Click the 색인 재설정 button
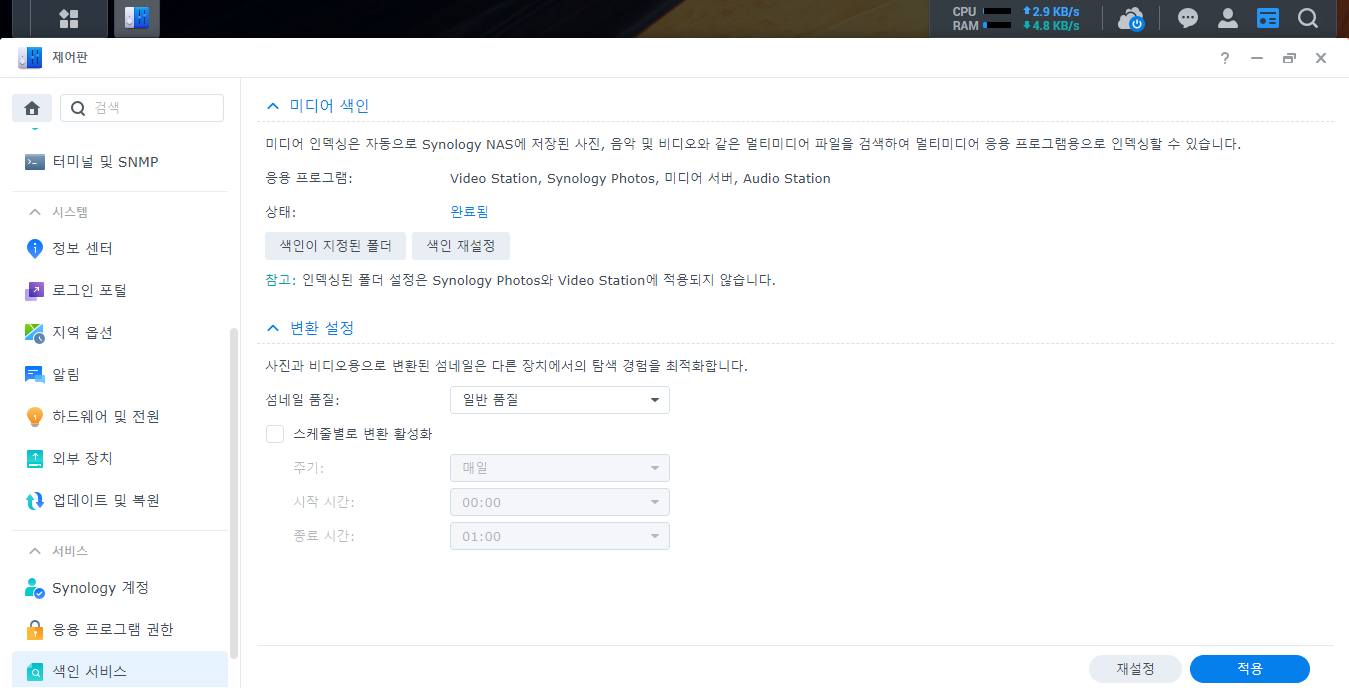The width and height of the screenshot is (1349, 688). click(x=460, y=246)
